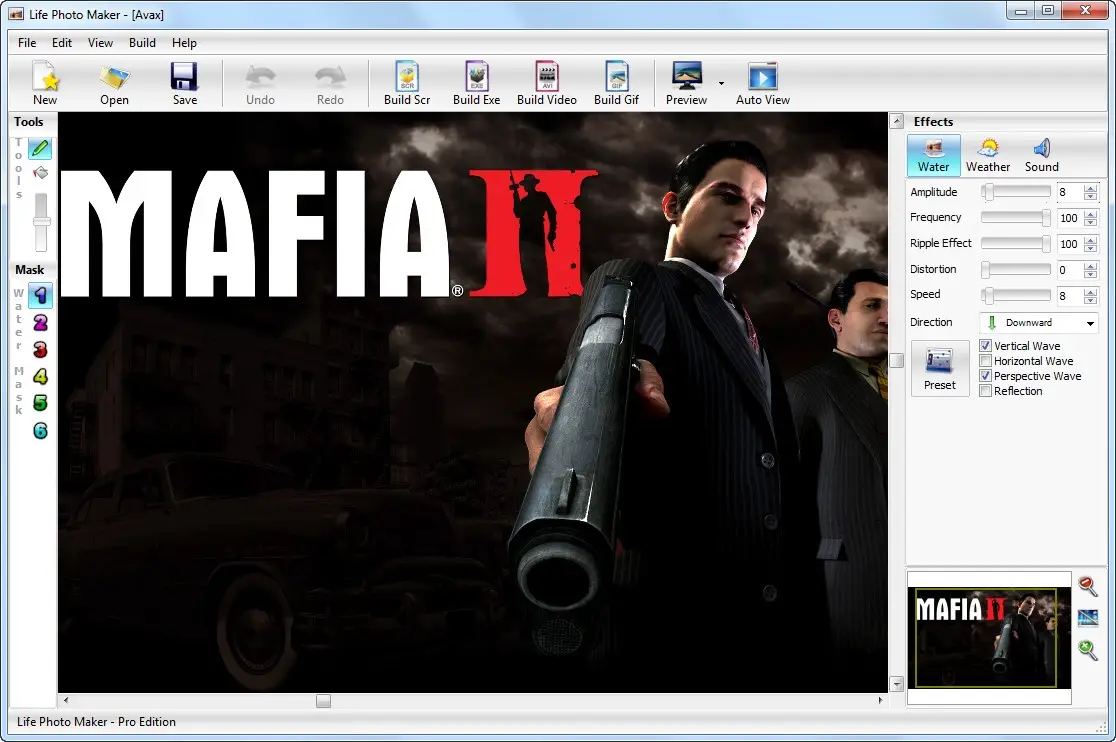Click the Frequency spinner arrows
This screenshot has width=1116, height=742.
click(x=1090, y=218)
